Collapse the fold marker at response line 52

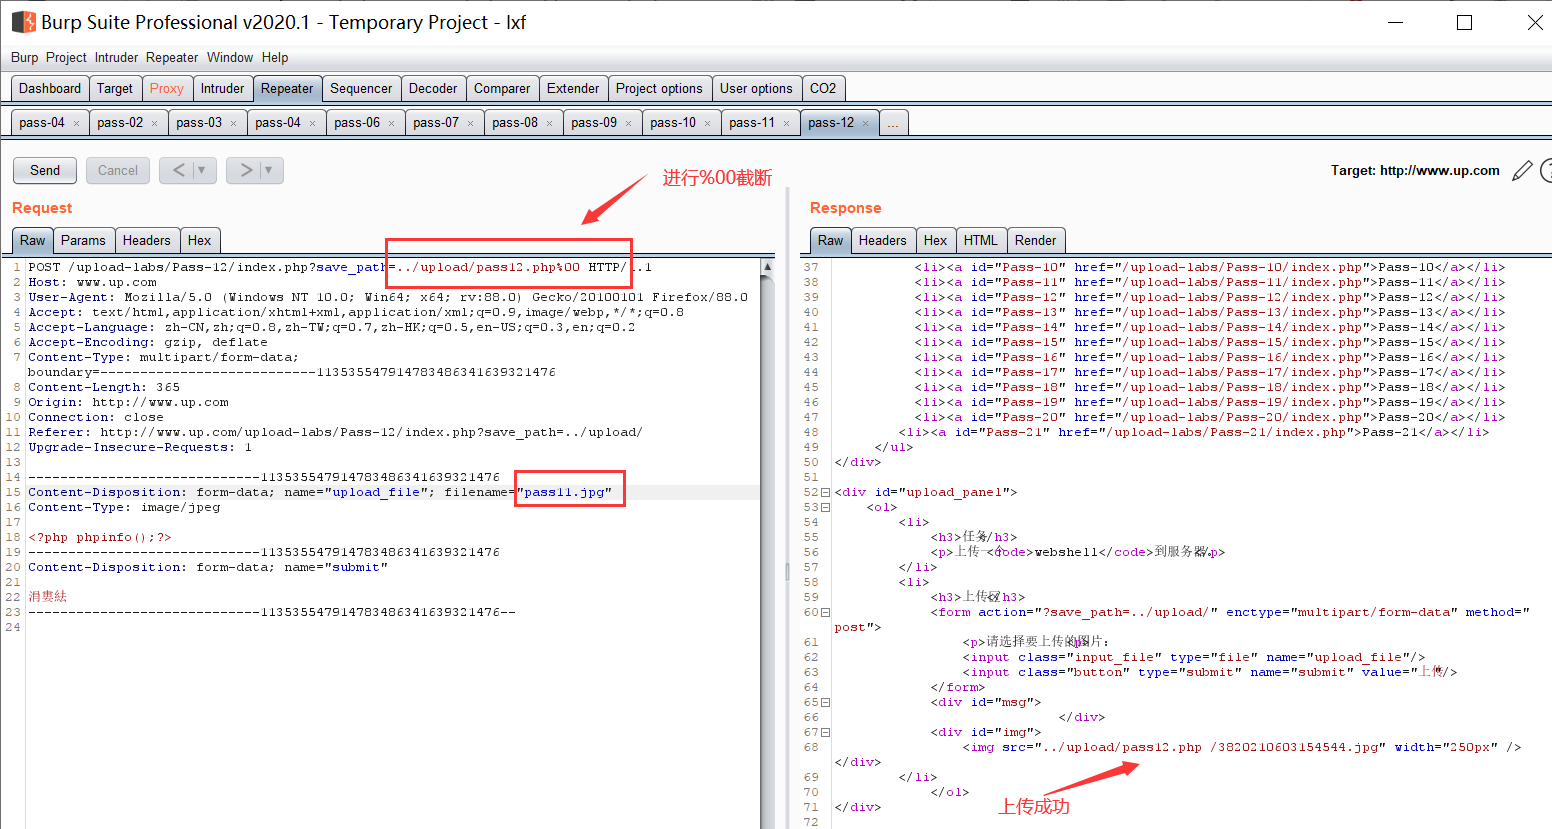825,492
